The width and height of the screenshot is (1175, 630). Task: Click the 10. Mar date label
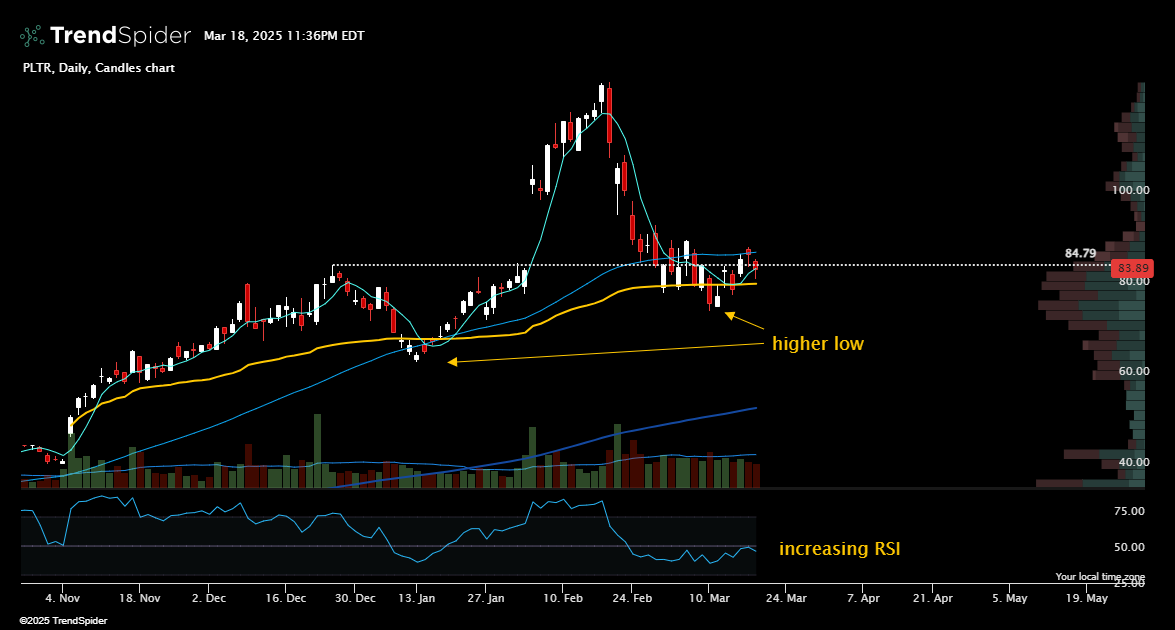pos(709,598)
